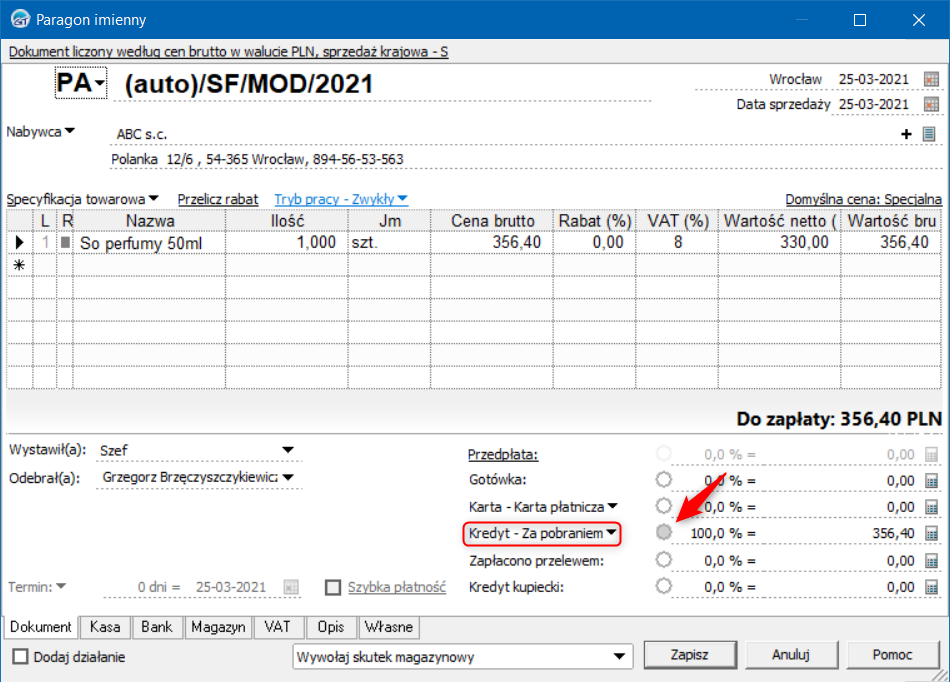
Task: Click Nazwa column header
Action: pos(150,220)
